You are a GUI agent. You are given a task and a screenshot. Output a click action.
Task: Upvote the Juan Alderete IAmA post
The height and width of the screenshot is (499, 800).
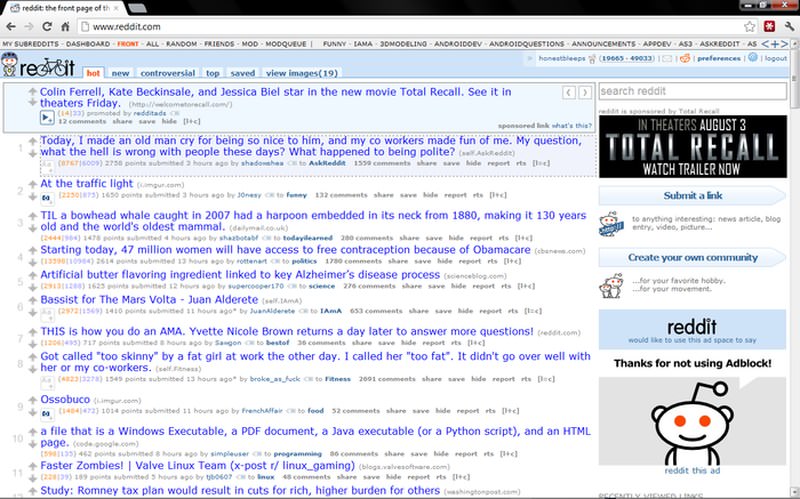coord(32,300)
